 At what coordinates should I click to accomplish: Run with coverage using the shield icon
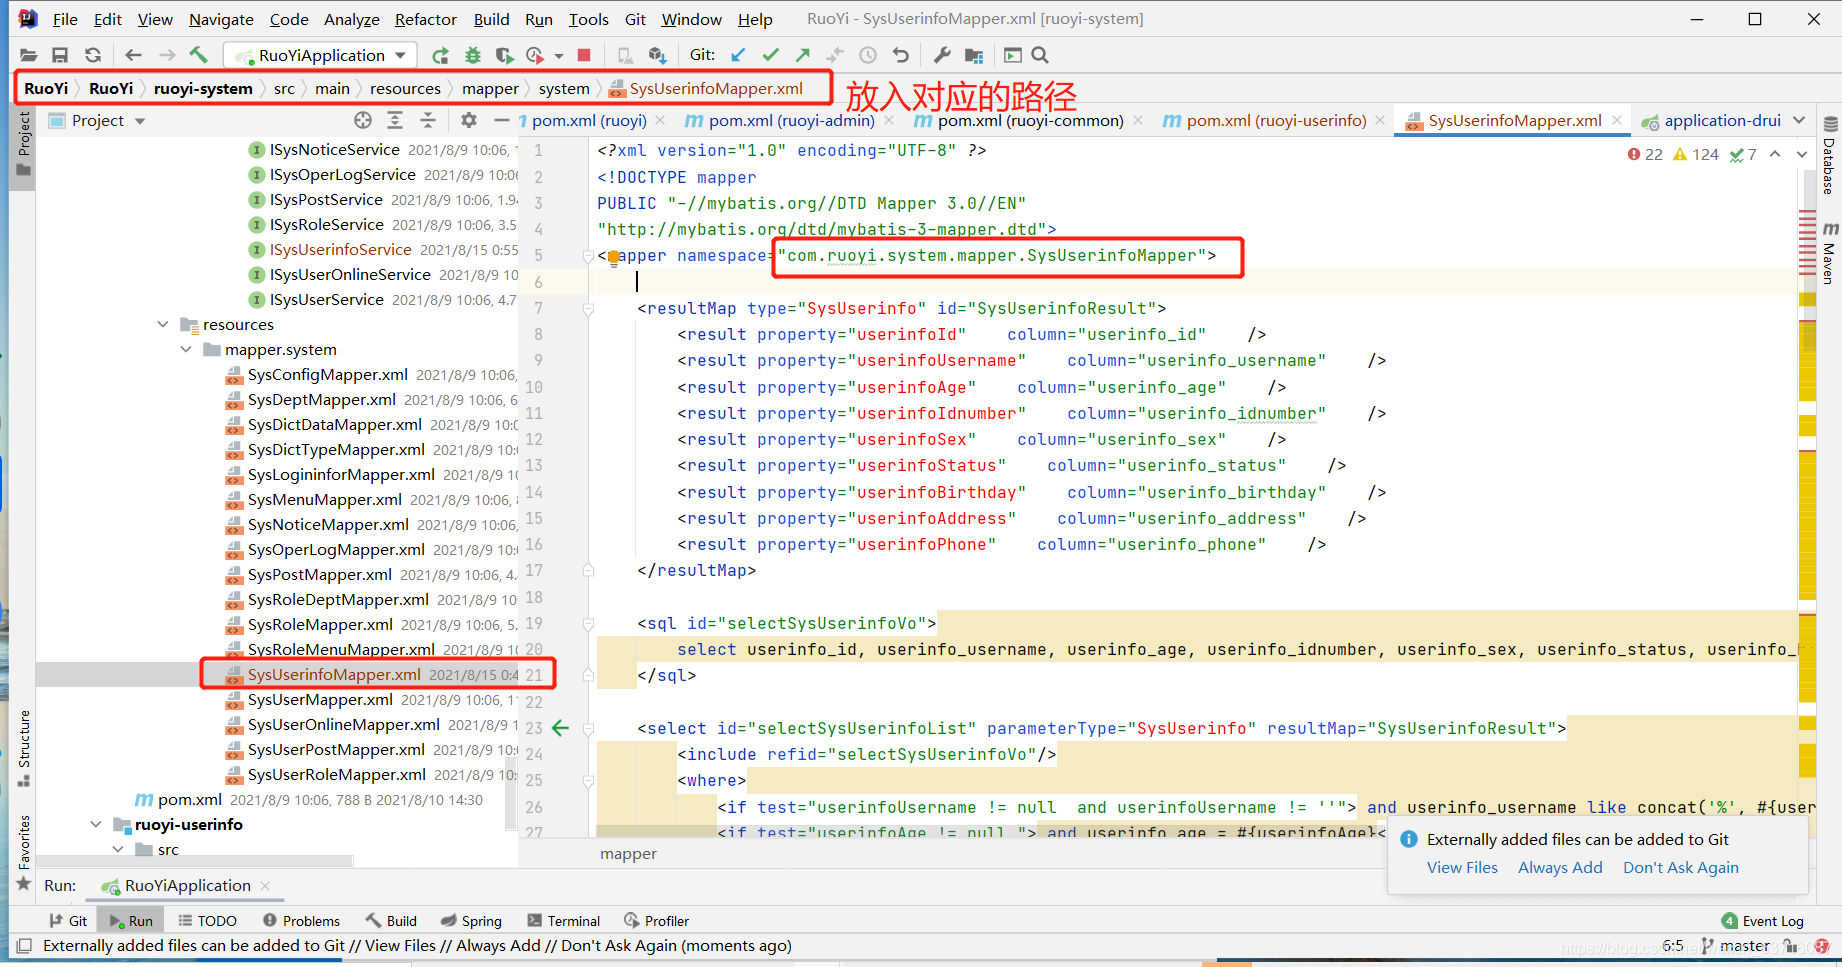[x=504, y=55]
